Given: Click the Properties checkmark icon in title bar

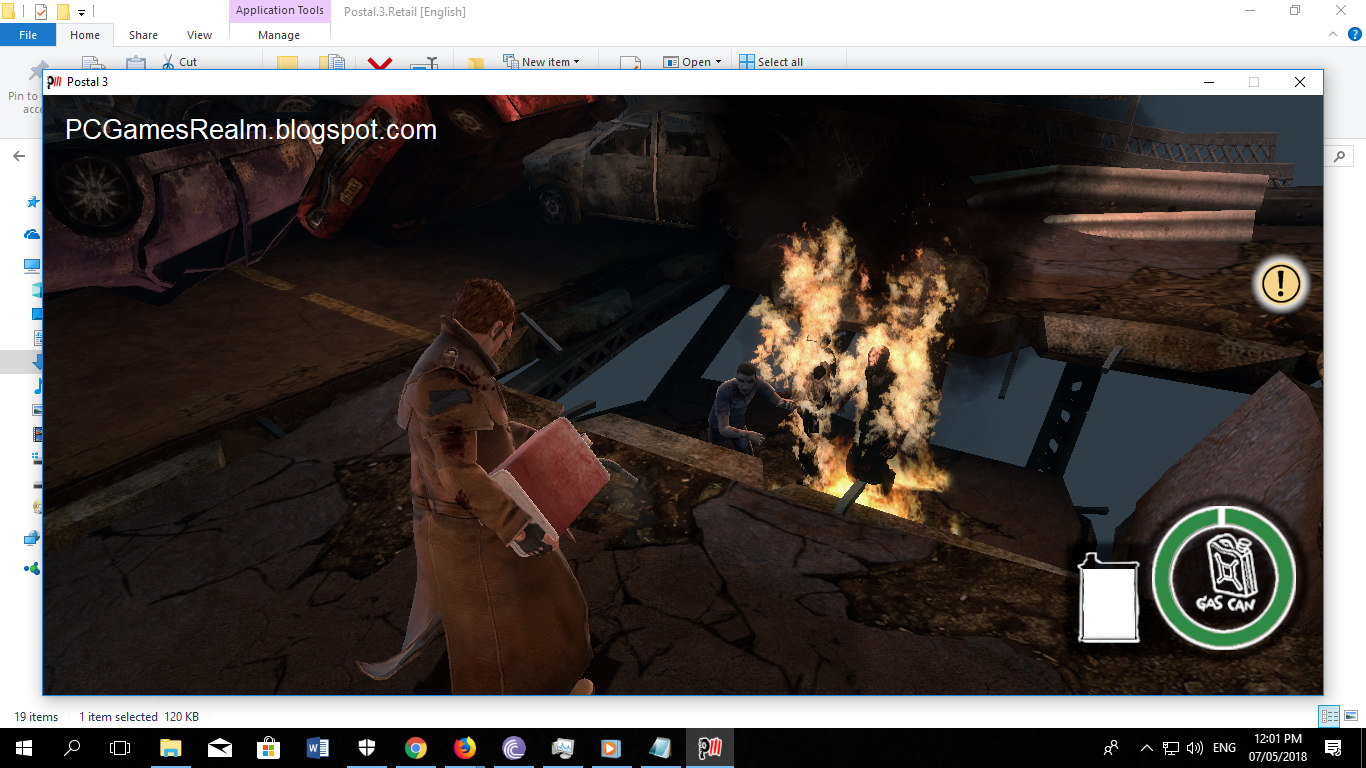Looking at the screenshot, I should point(41,12).
